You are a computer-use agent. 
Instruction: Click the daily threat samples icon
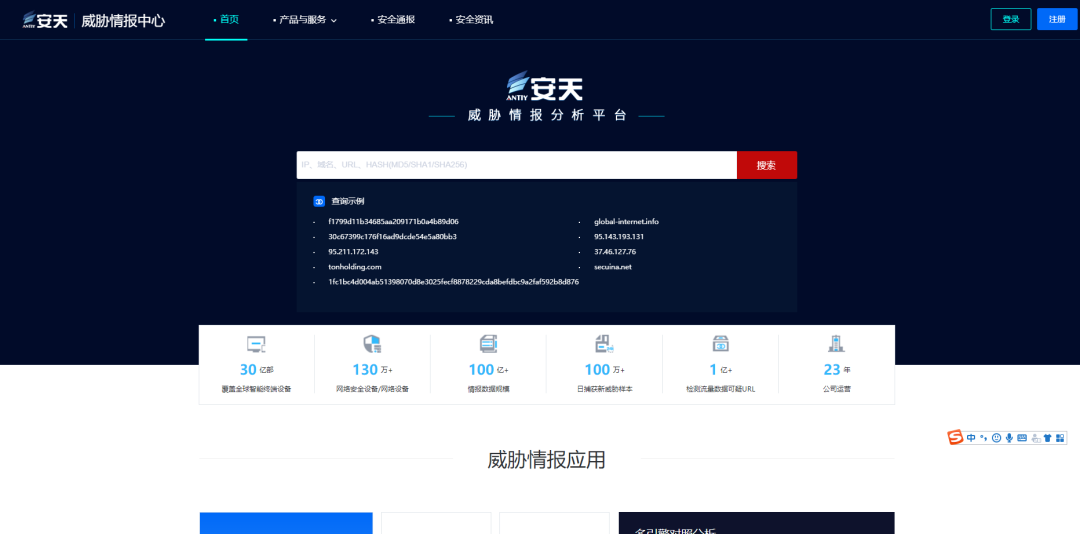(x=604, y=344)
